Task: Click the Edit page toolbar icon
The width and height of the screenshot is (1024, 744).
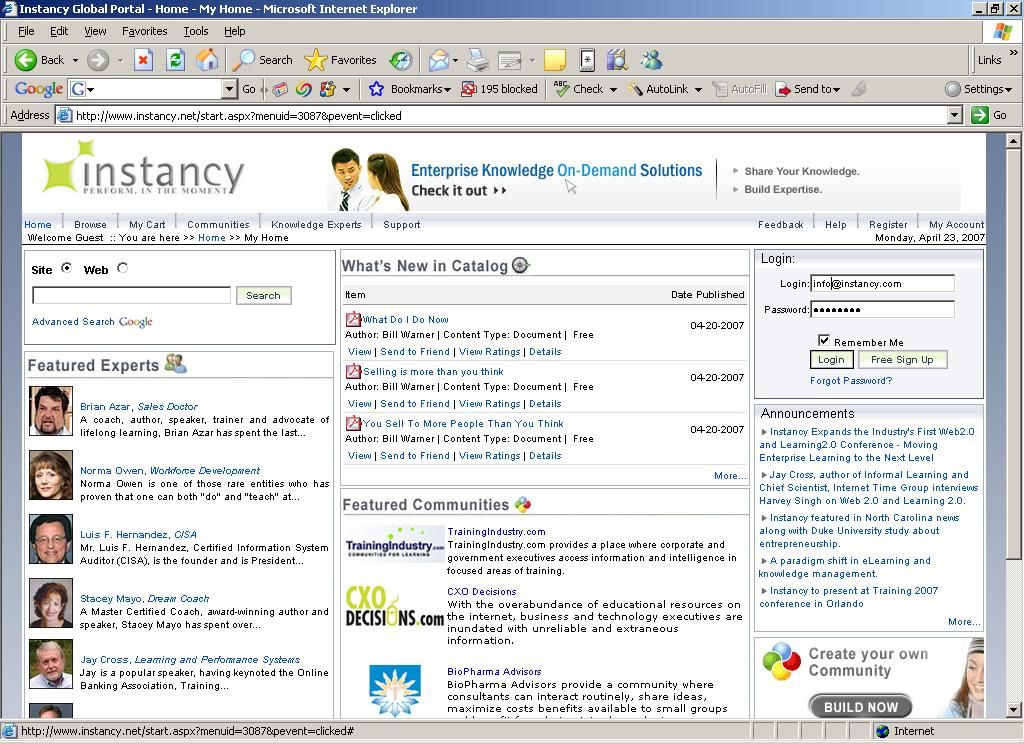Action: coord(510,60)
